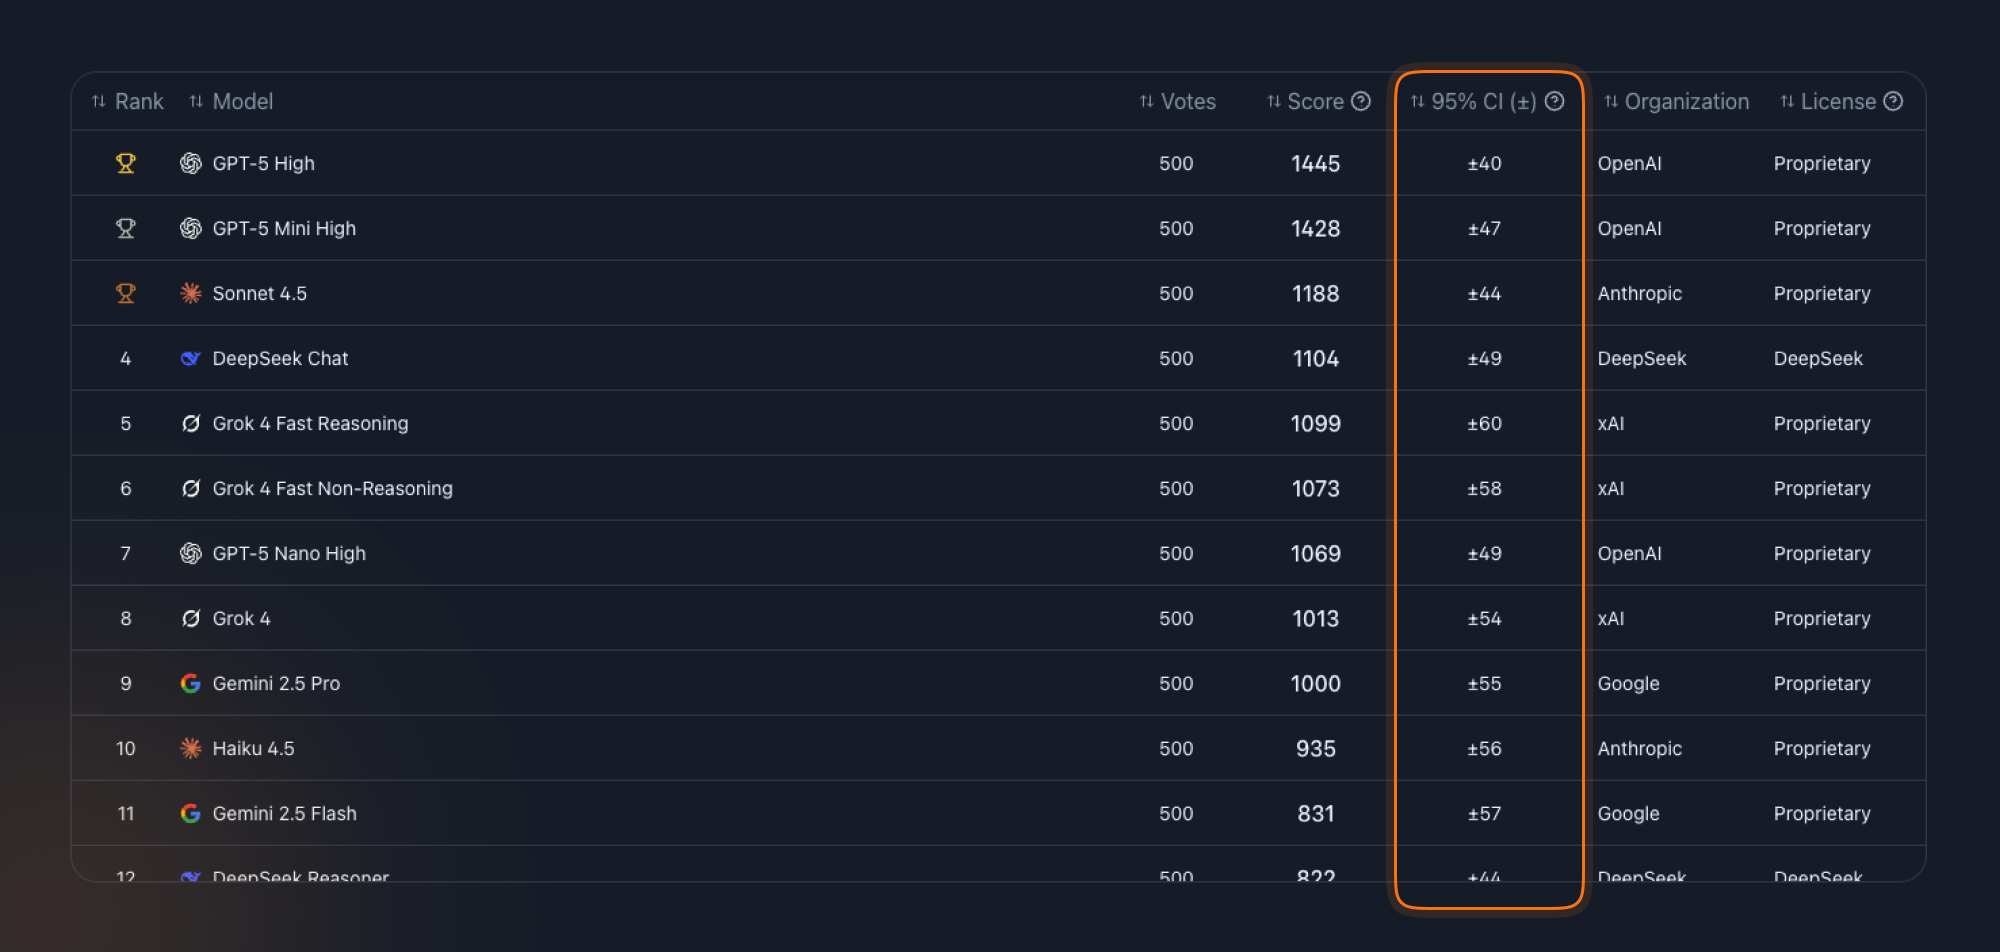Click the Score column help icon
The height and width of the screenshot is (952, 2000).
point(1361,101)
